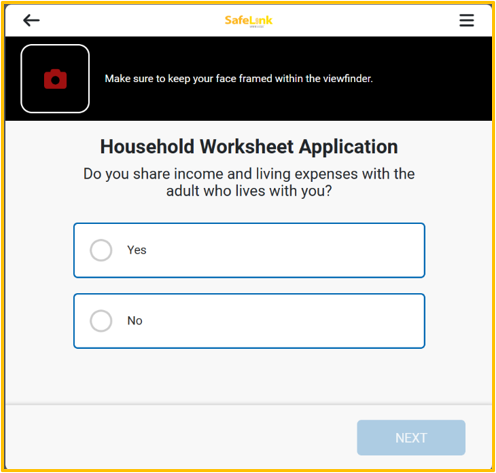This screenshot has height=473, width=496.
Task: Click empty space right of No label
Action: (x=283, y=321)
